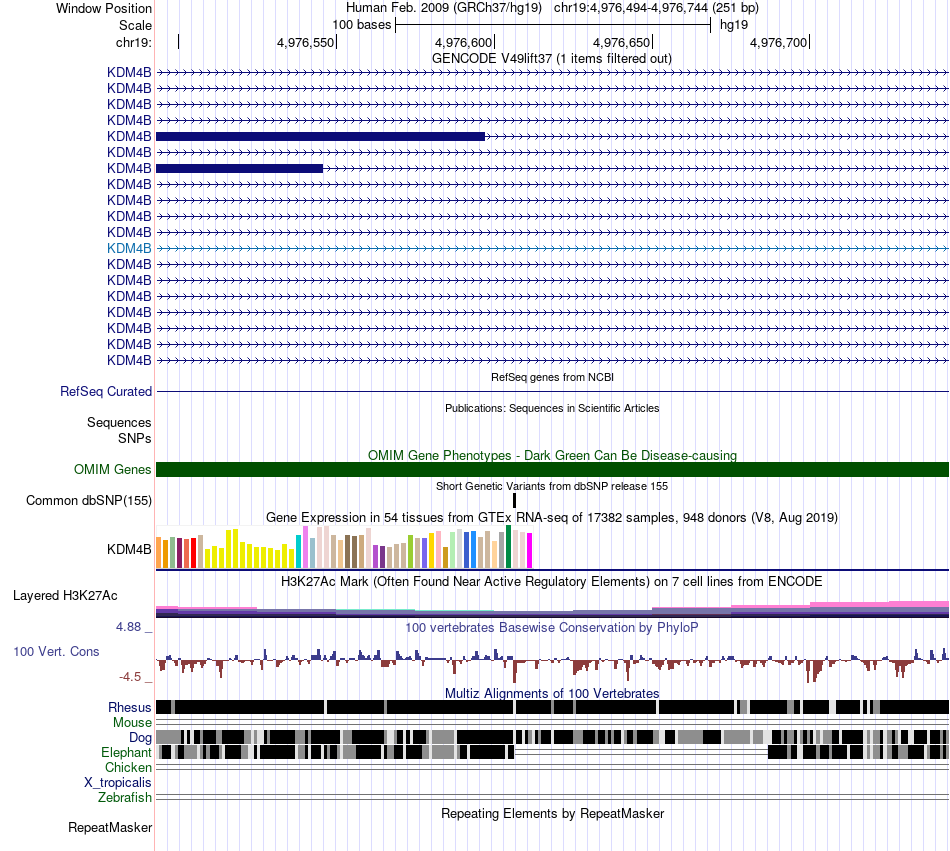Click the 4,976,700 coordinate on the ruler

pos(779,42)
